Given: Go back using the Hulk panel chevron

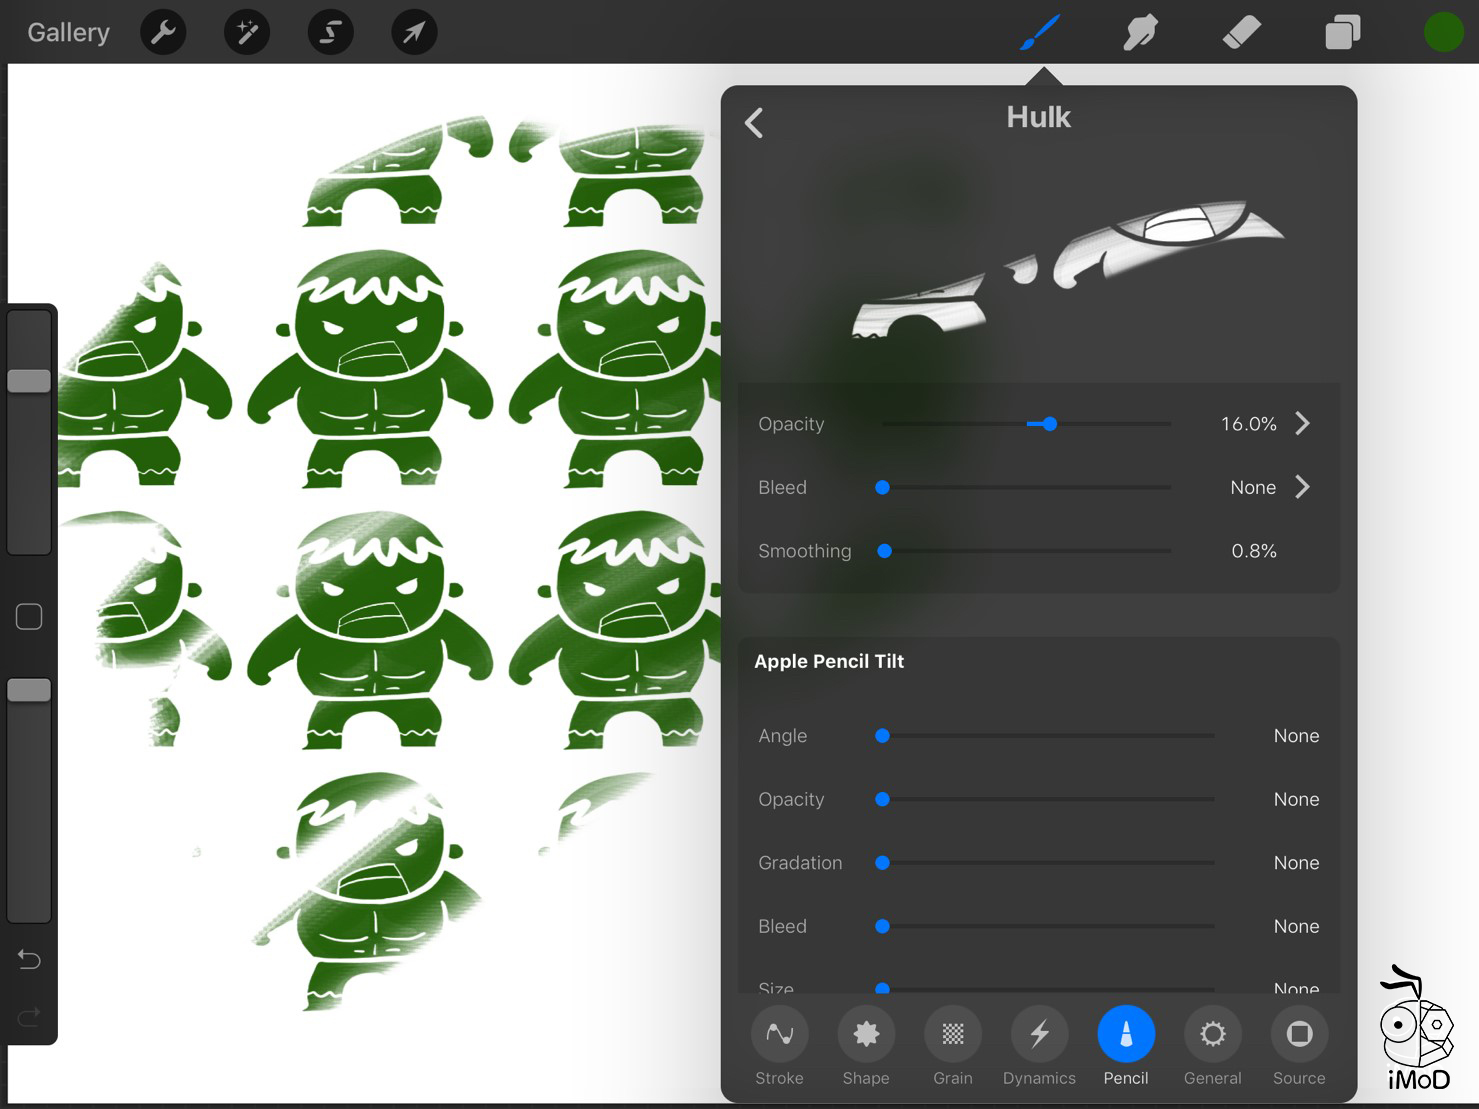Looking at the screenshot, I should tap(755, 123).
